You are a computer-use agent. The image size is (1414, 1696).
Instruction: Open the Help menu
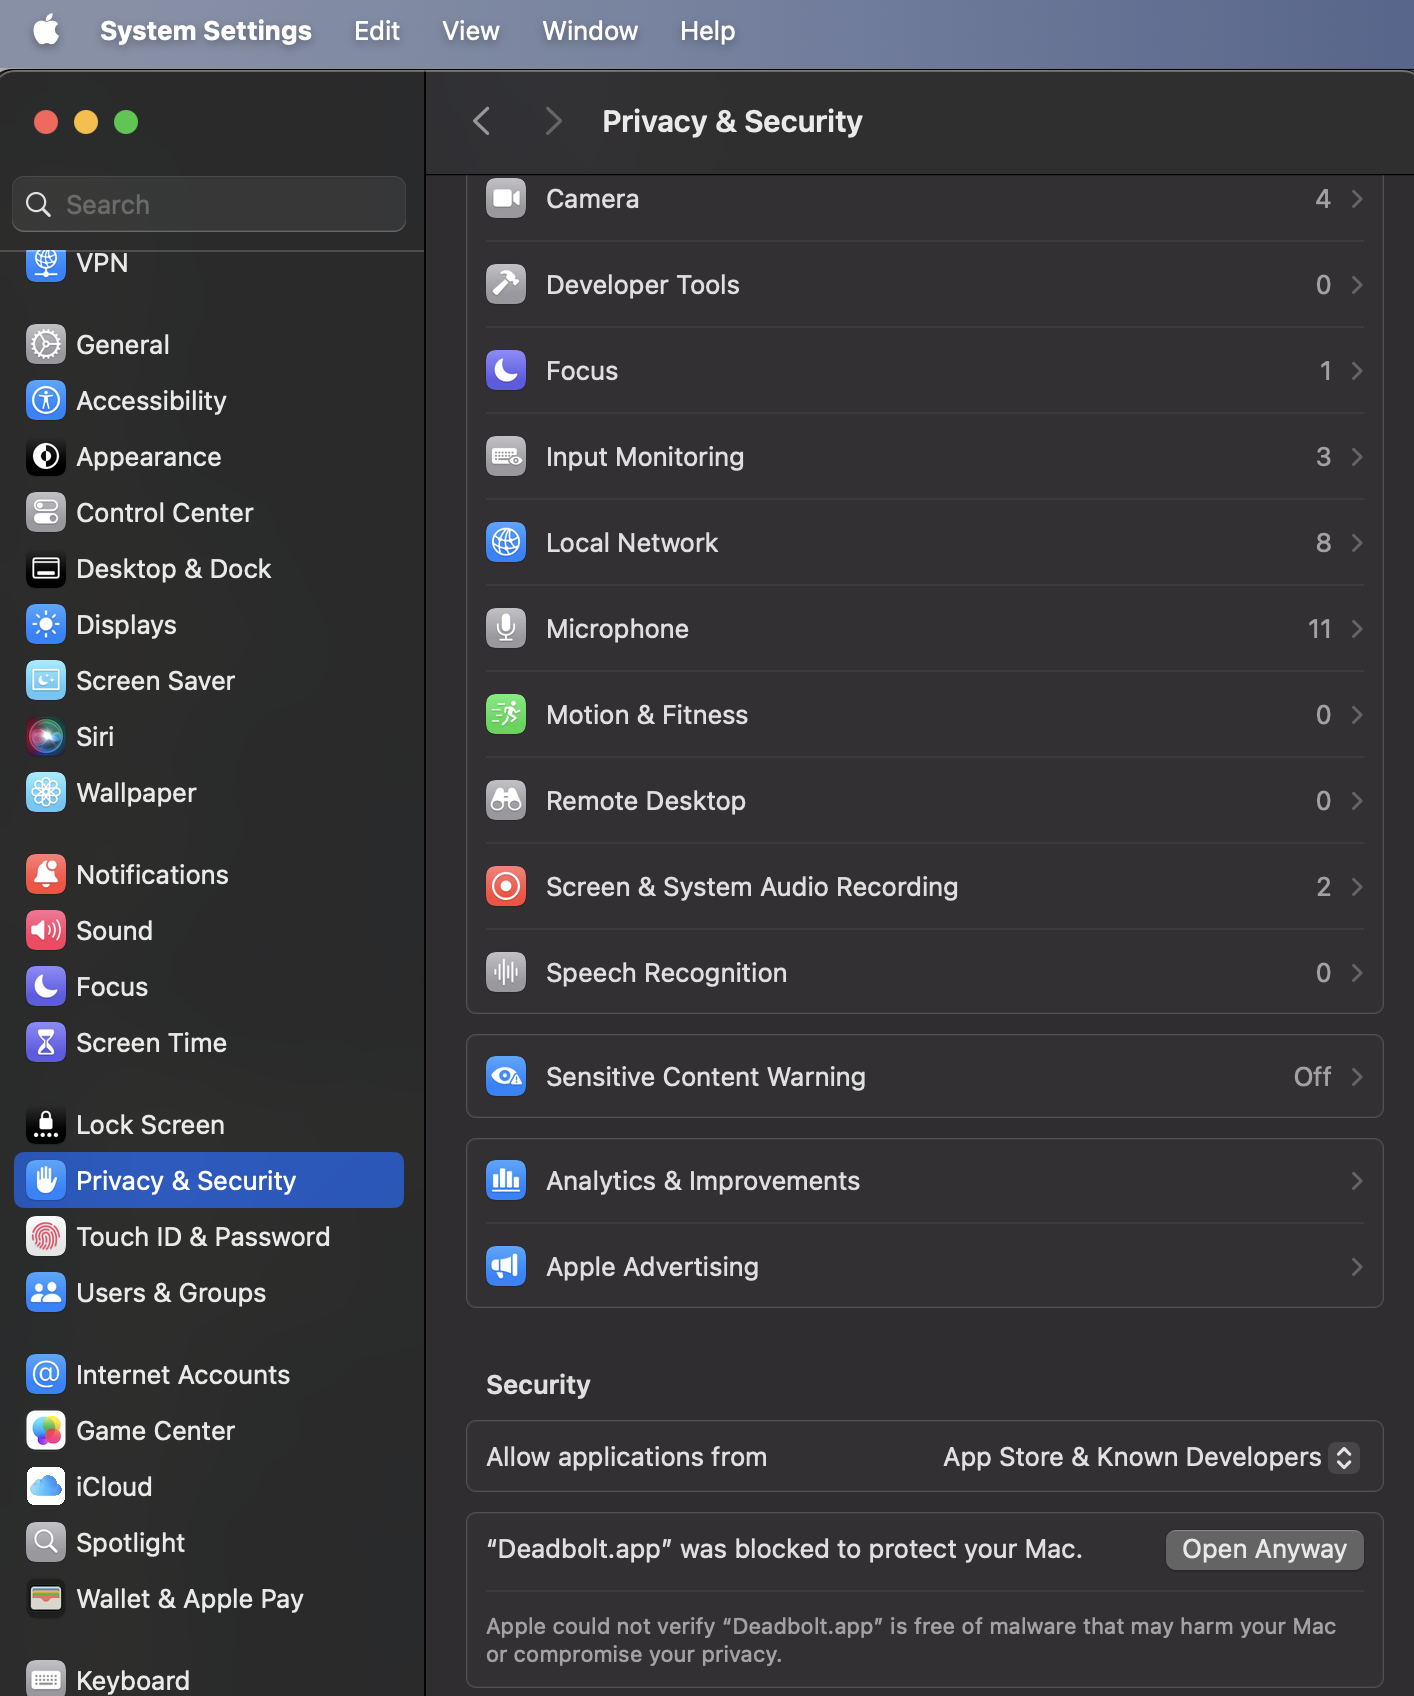point(708,31)
